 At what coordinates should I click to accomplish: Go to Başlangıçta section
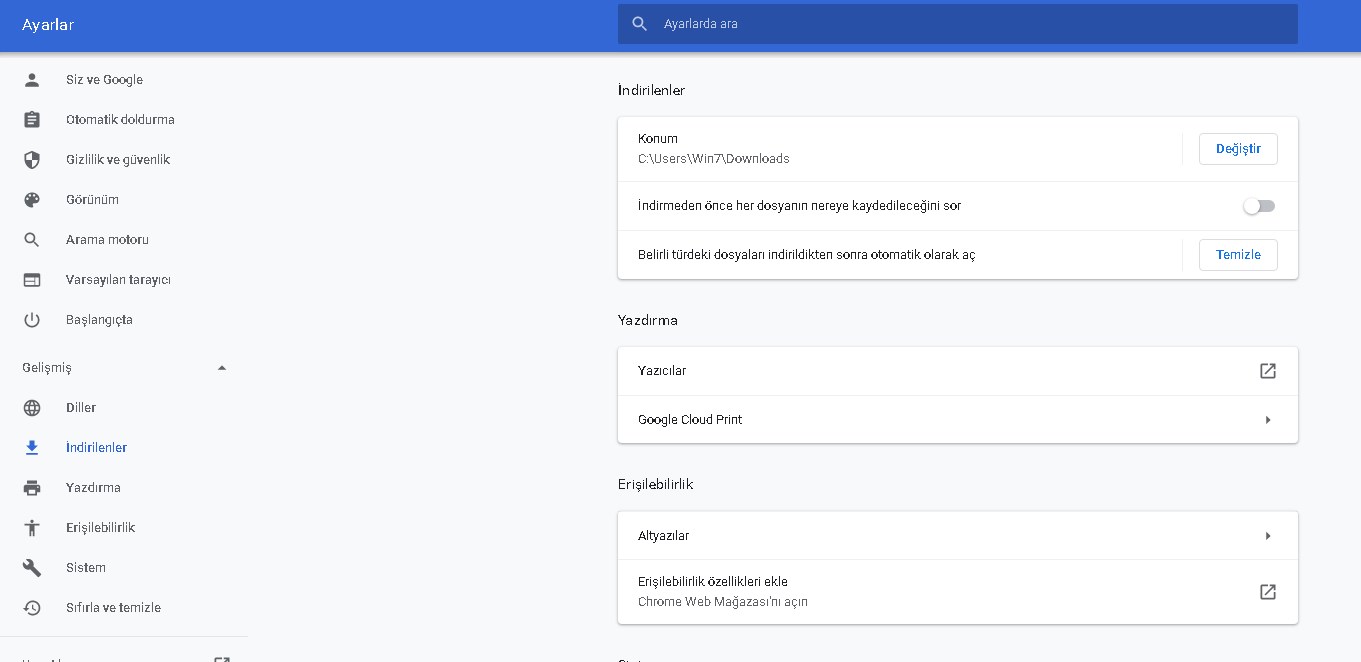click(x=99, y=320)
